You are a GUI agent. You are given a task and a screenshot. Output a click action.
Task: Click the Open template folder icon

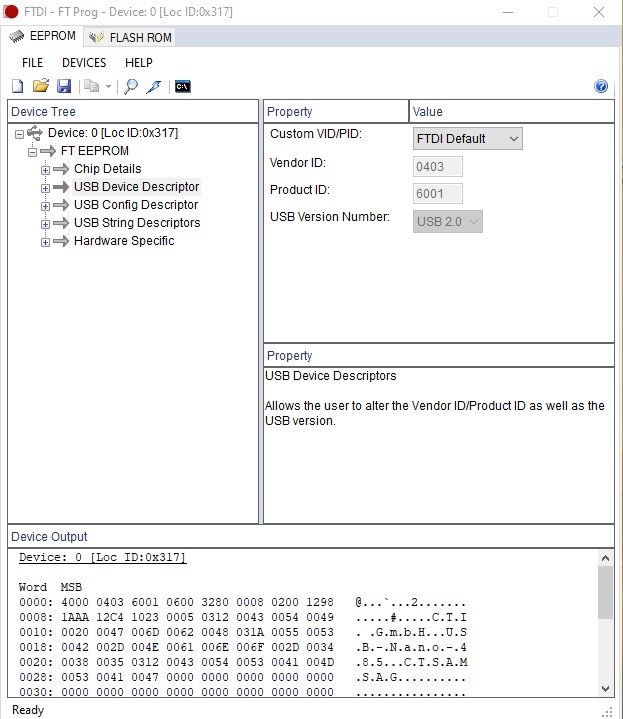click(41, 87)
